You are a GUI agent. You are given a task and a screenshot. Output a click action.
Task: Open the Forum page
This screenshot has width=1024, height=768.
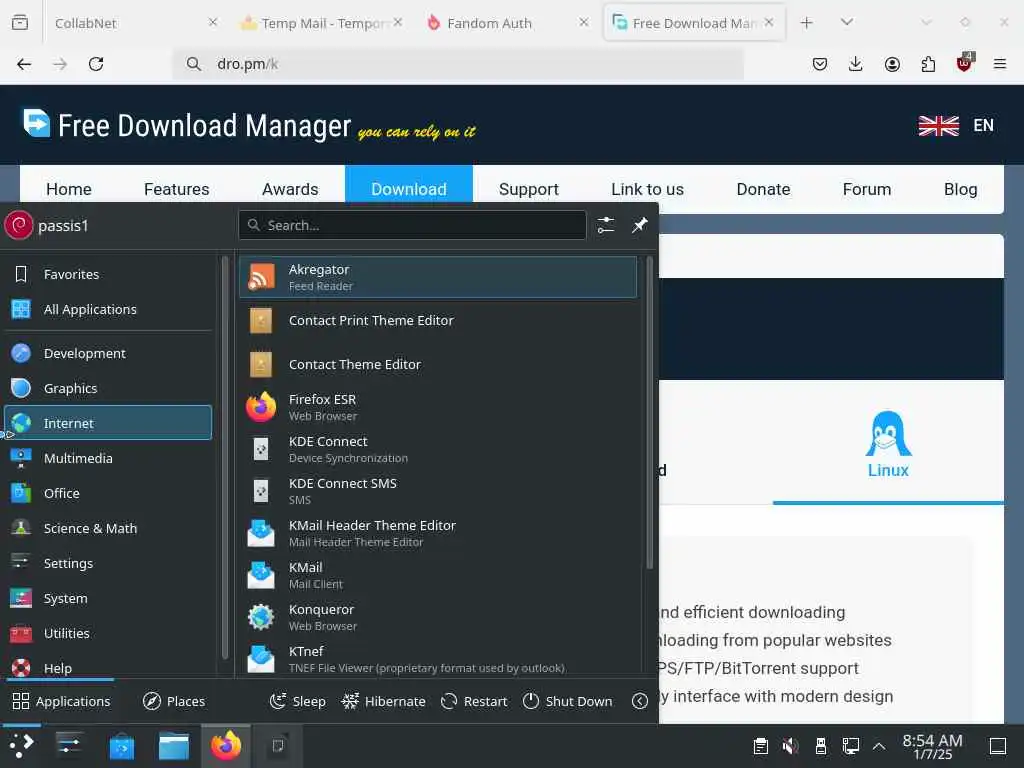[867, 189]
